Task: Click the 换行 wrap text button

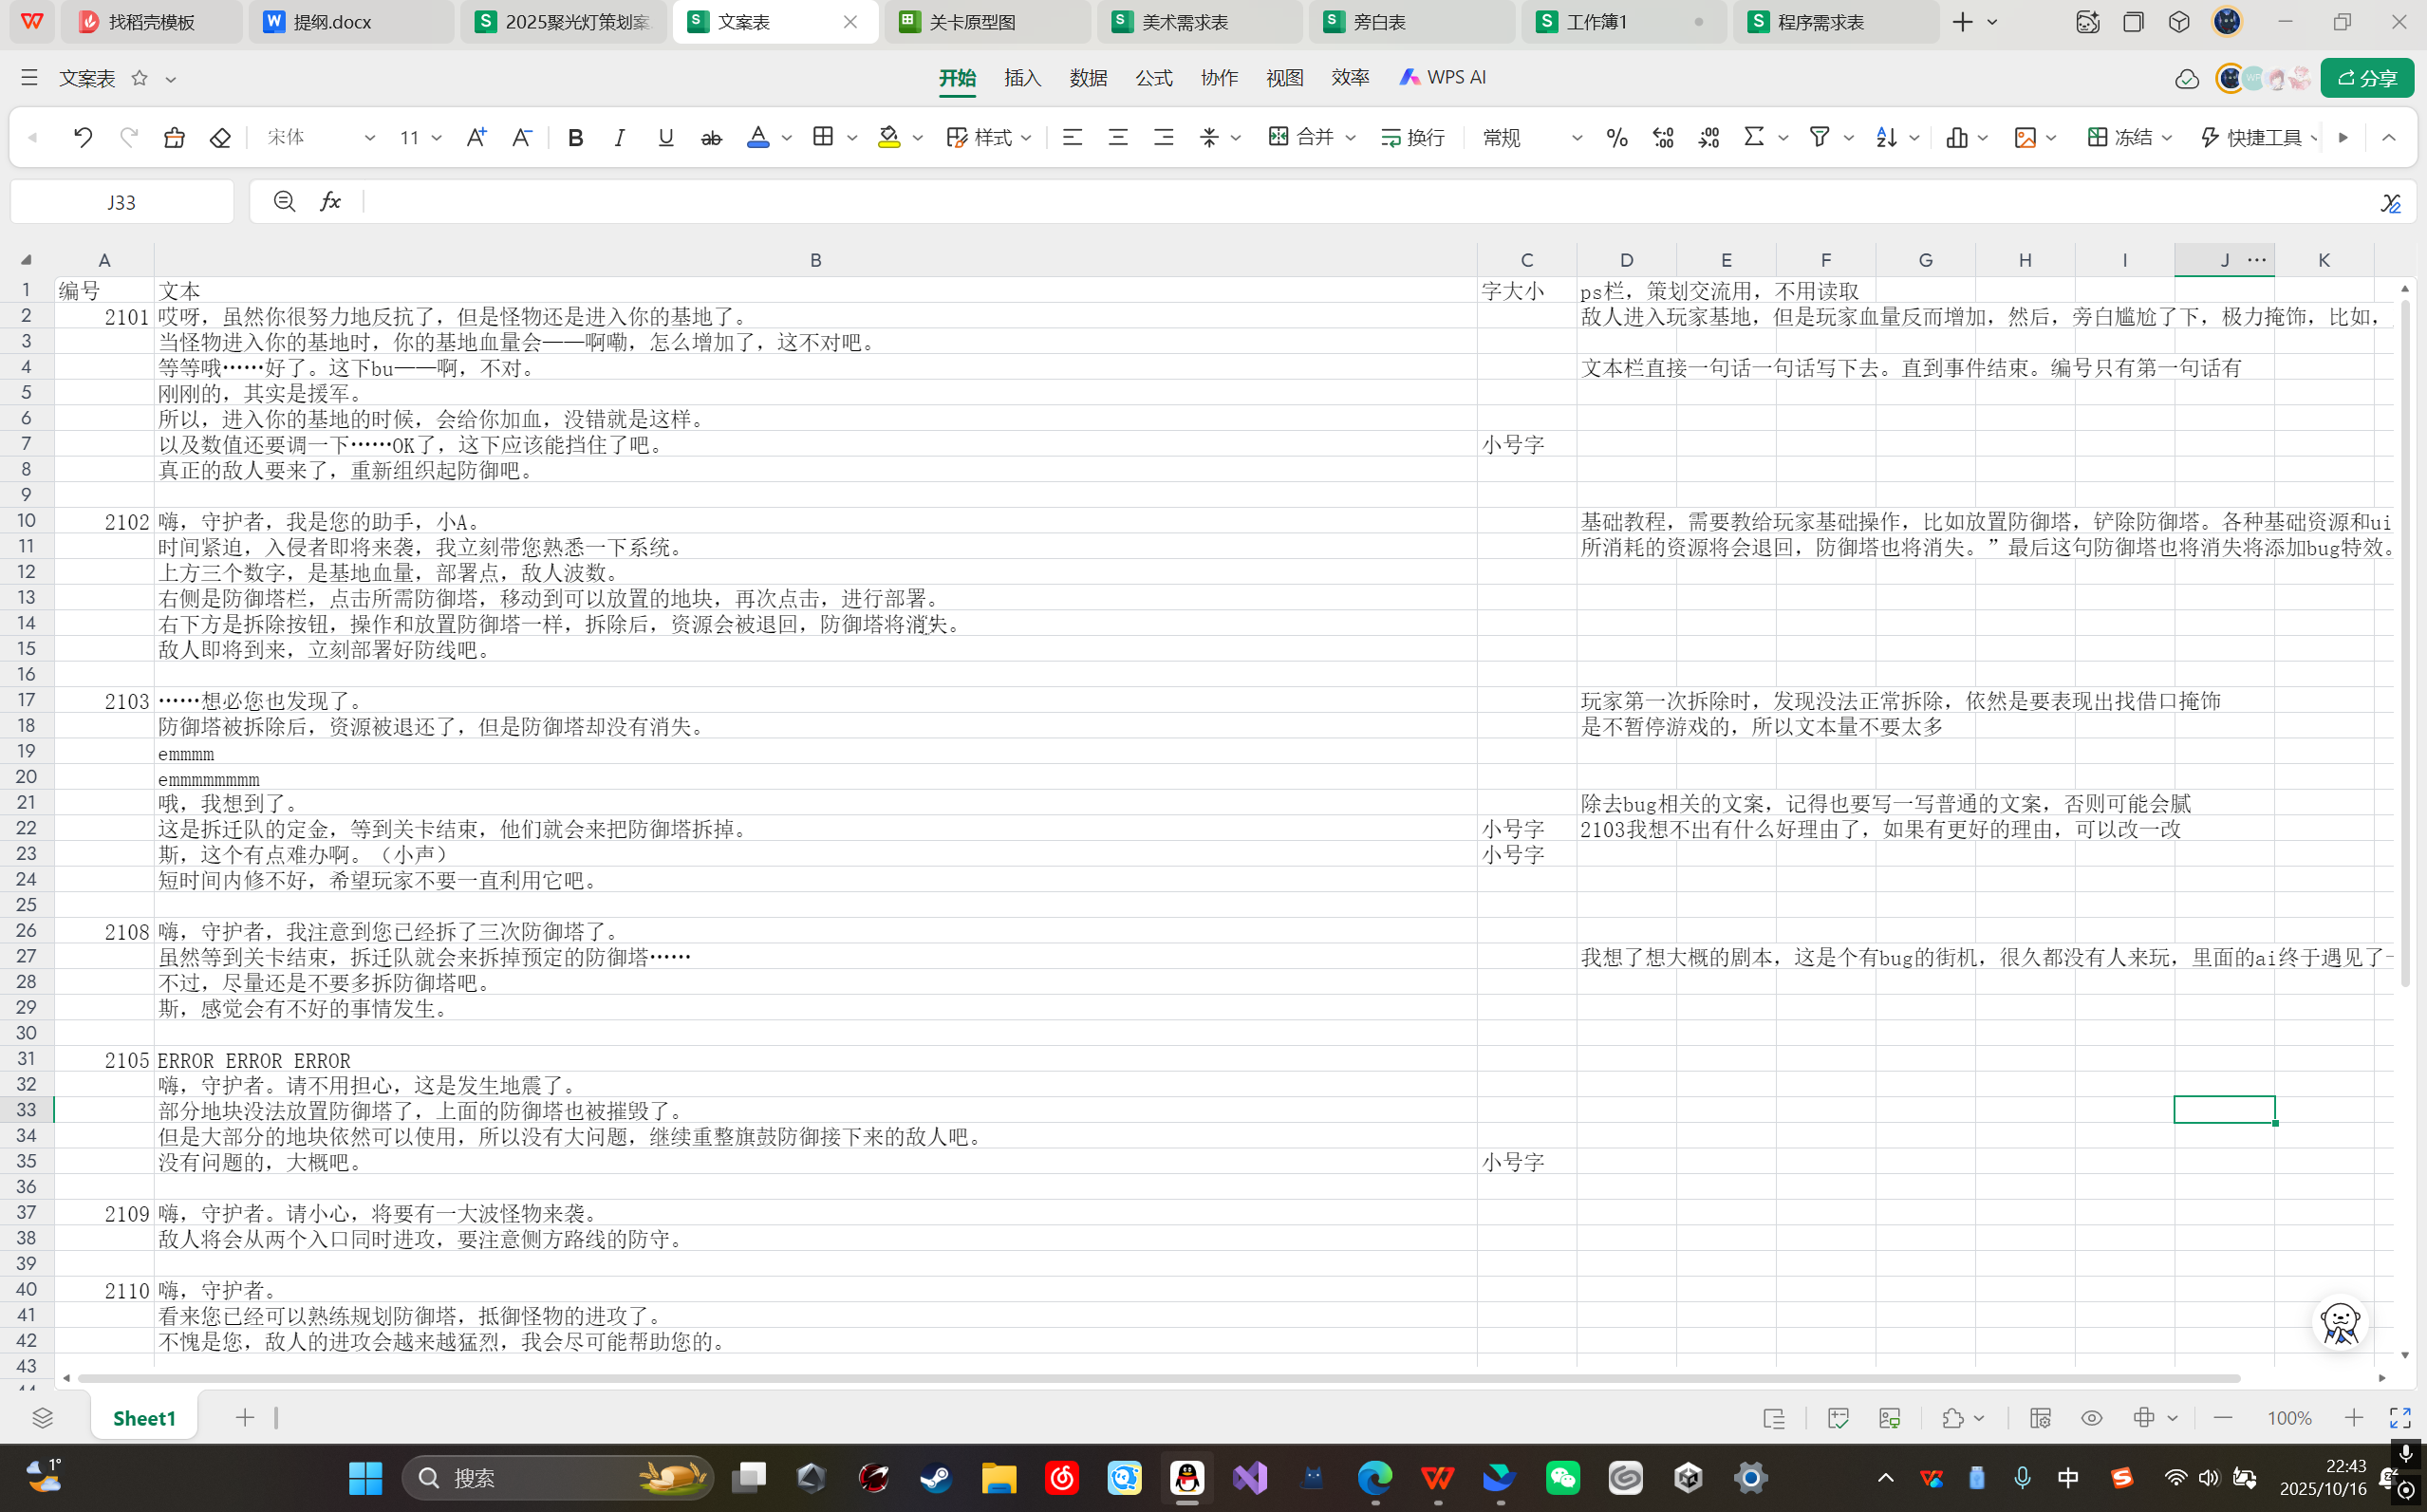Action: tap(1412, 137)
